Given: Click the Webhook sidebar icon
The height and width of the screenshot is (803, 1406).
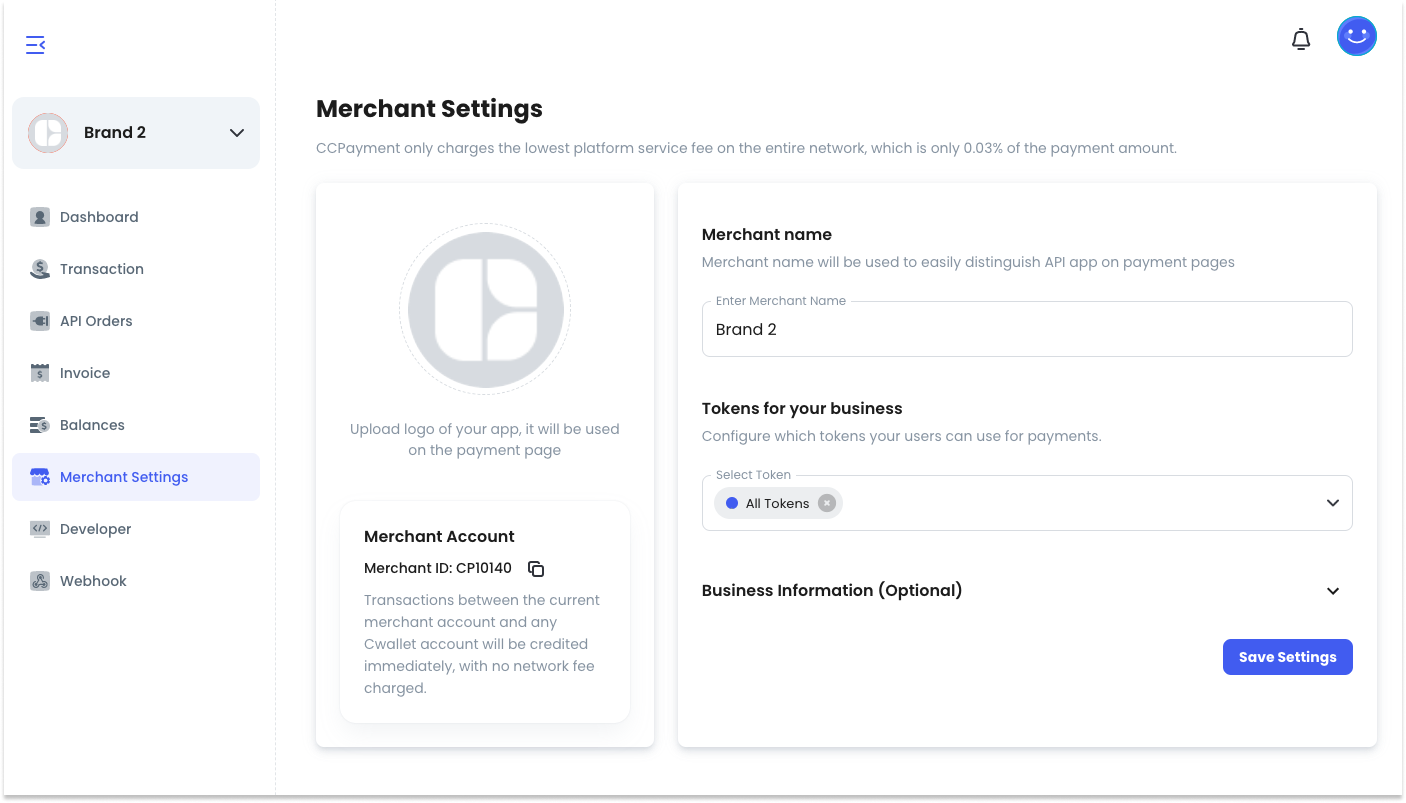Looking at the screenshot, I should 40,581.
